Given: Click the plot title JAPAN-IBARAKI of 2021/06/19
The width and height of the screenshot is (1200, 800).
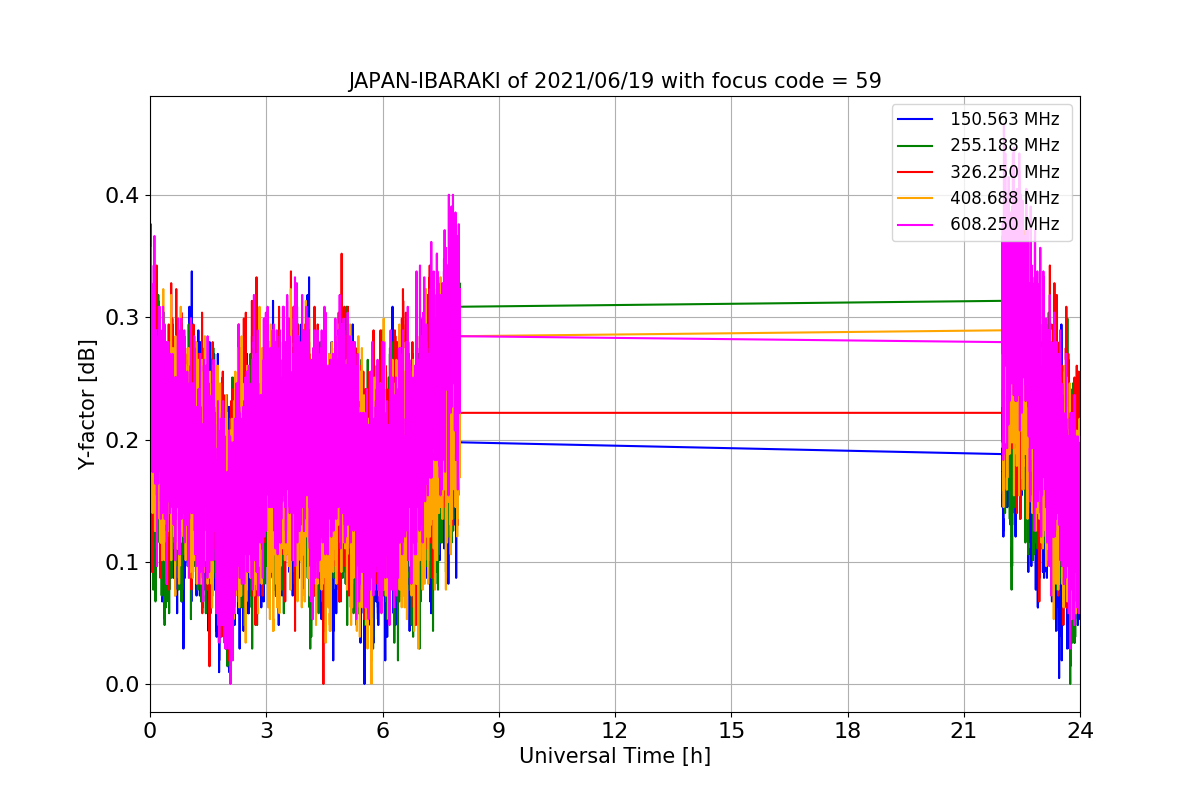Looking at the screenshot, I should [x=615, y=81].
